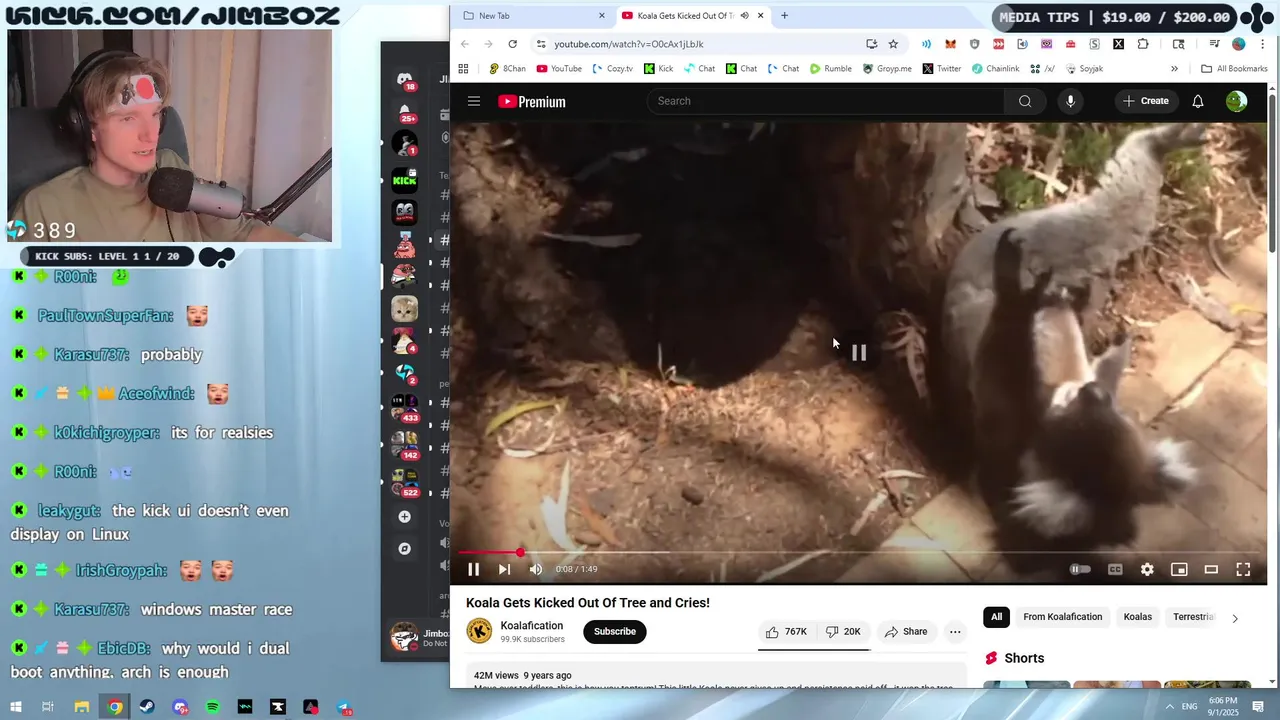Screen dimensions: 1280x720
Task: Open the Windows Start menu
Action: (15, 707)
